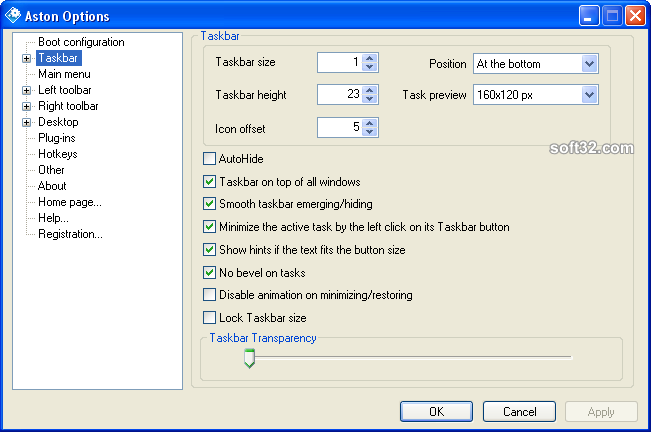651x432 pixels.
Task: Open the Hotkeys settings page
Action: click(x=58, y=154)
